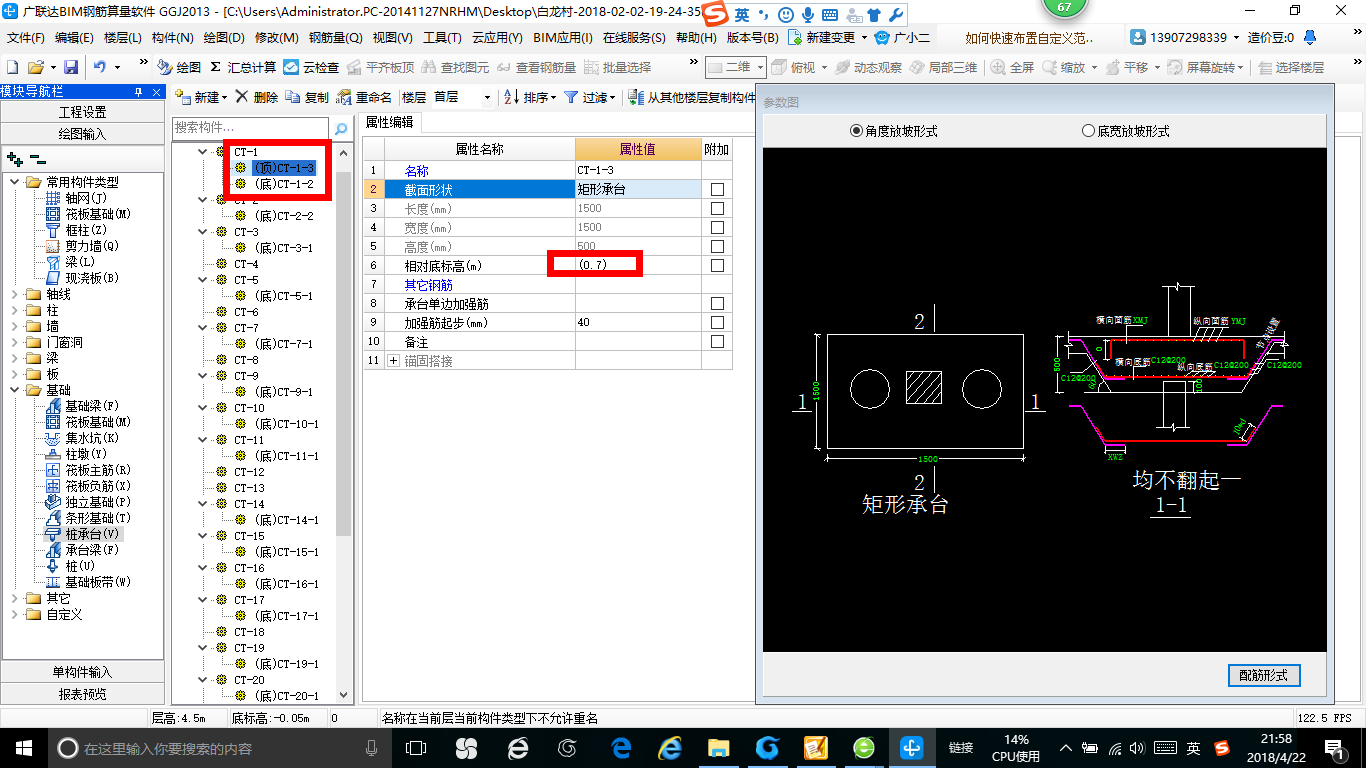Pin the 模块导航栏 panel
This screenshot has height=768, width=1366.
click(x=139, y=92)
